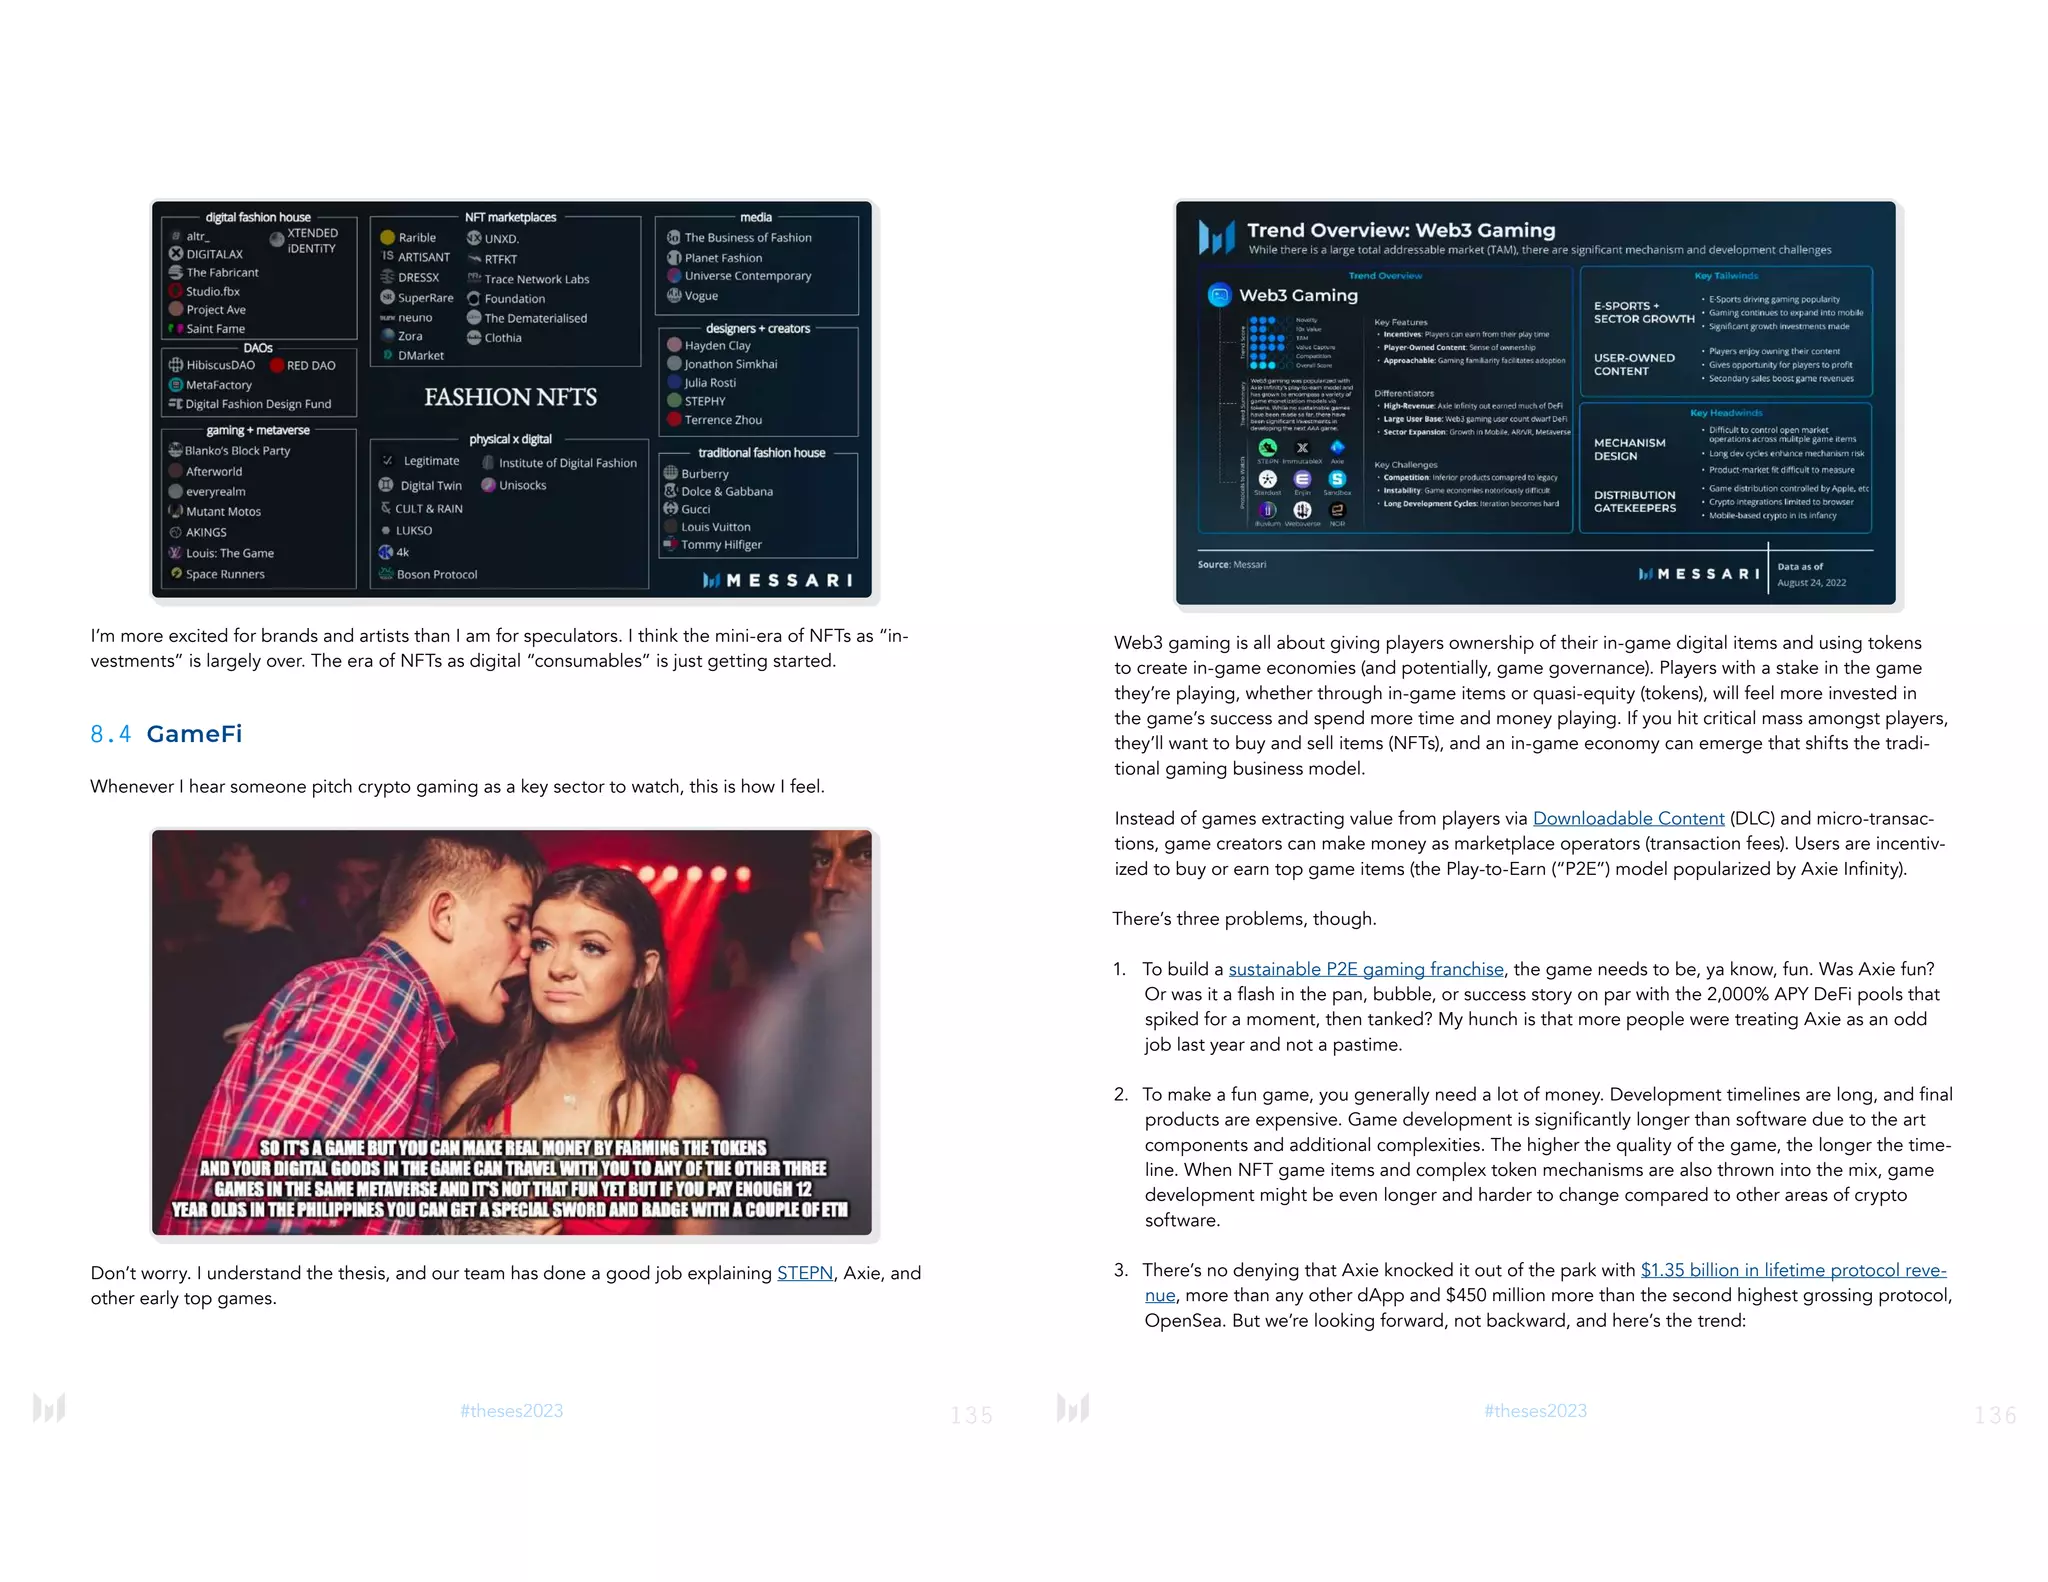Open the STEPN hyperlink
This screenshot has width=2048, height=1582.
(804, 1273)
